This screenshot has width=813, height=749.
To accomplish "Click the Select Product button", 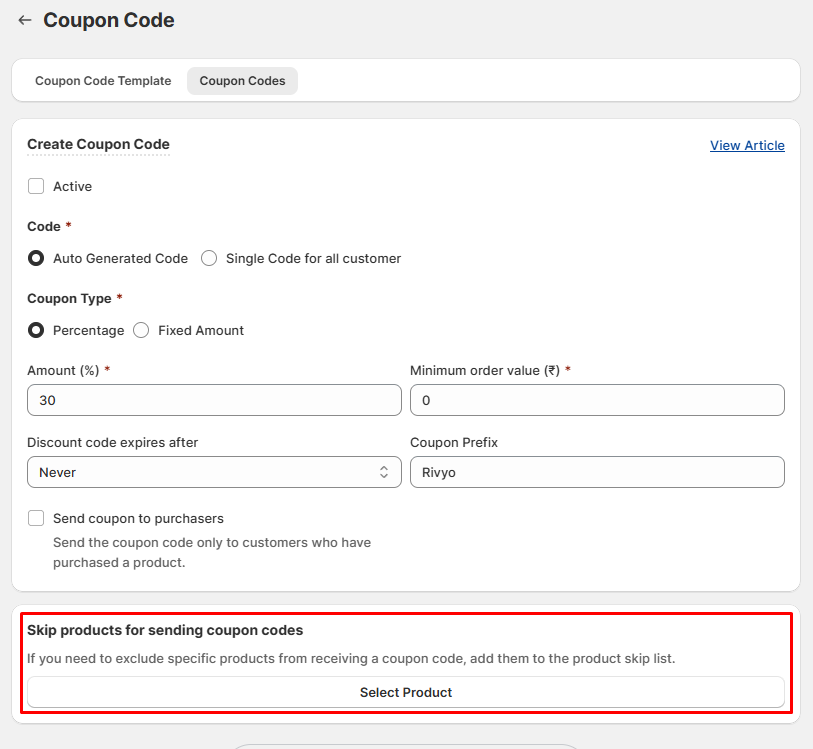I will point(406,693).
